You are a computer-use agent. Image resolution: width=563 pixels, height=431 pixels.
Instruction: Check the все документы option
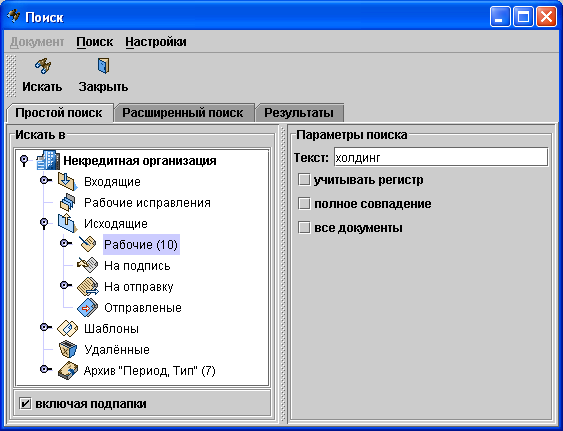304,228
